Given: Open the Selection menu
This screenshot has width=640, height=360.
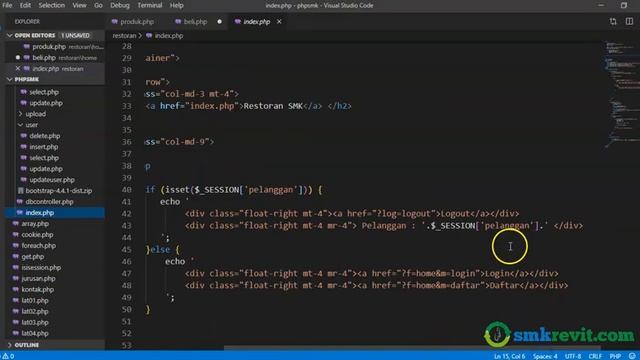Looking at the screenshot, I should (52, 5).
